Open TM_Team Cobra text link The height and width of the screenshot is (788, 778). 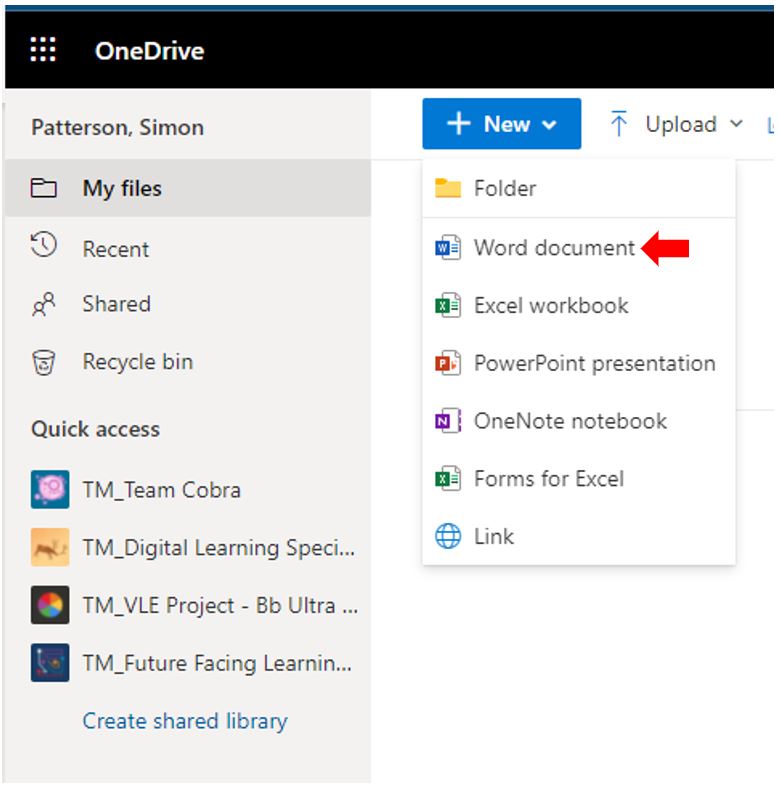(162, 490)
